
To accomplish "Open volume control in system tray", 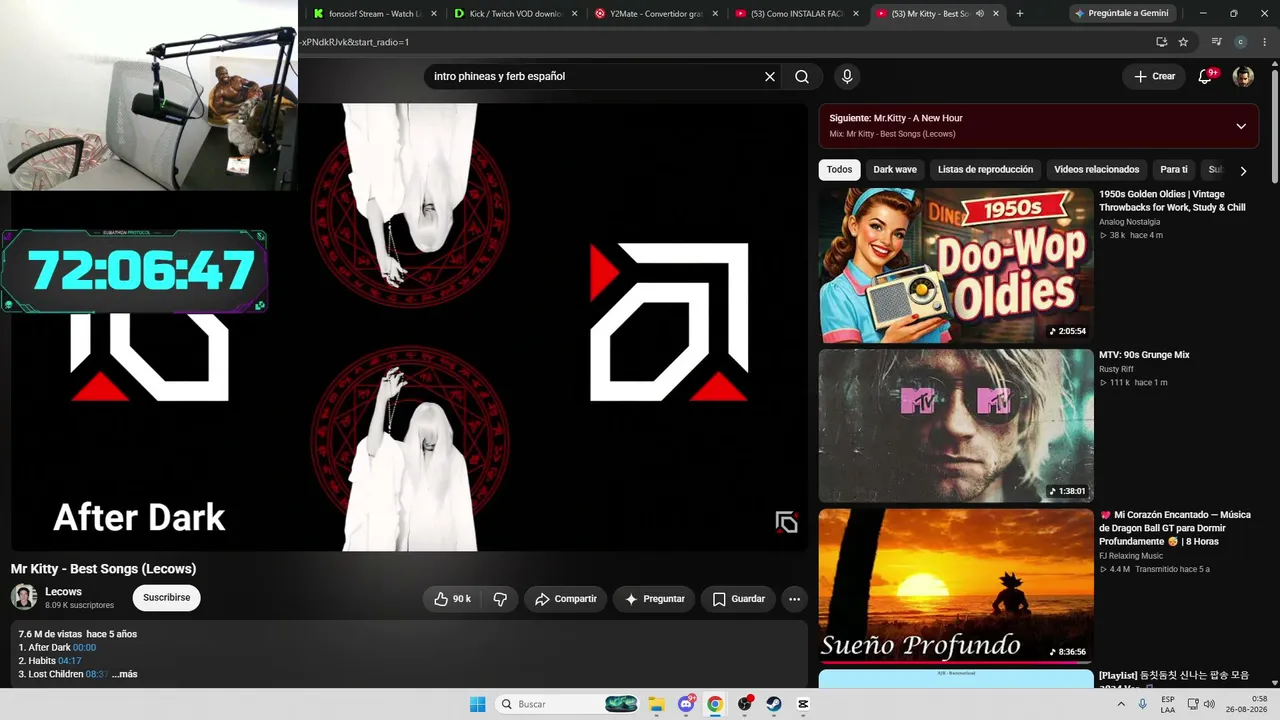I will click(1208, 704).
